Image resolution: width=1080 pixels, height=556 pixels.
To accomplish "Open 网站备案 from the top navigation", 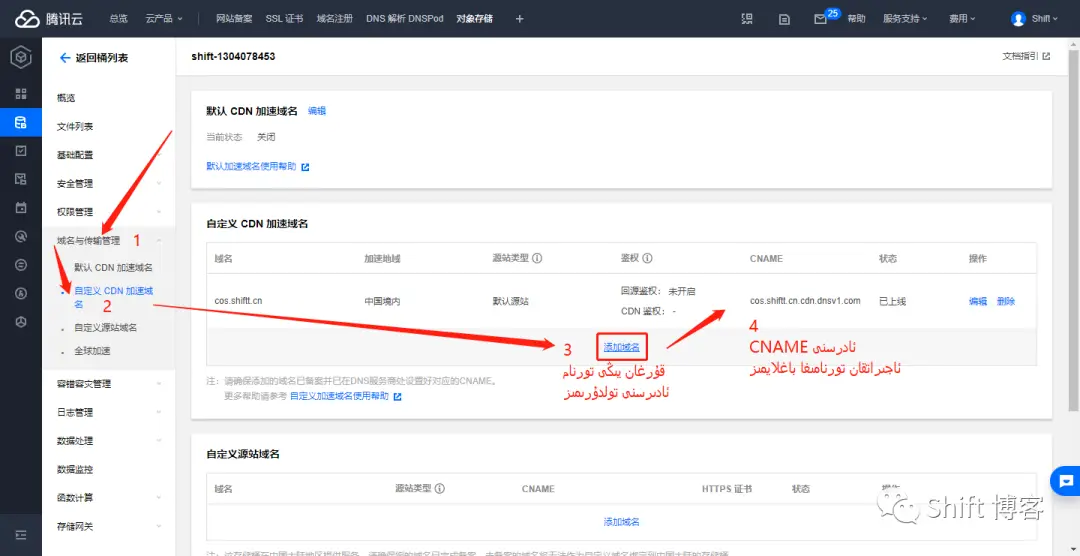I will point(234,19).
